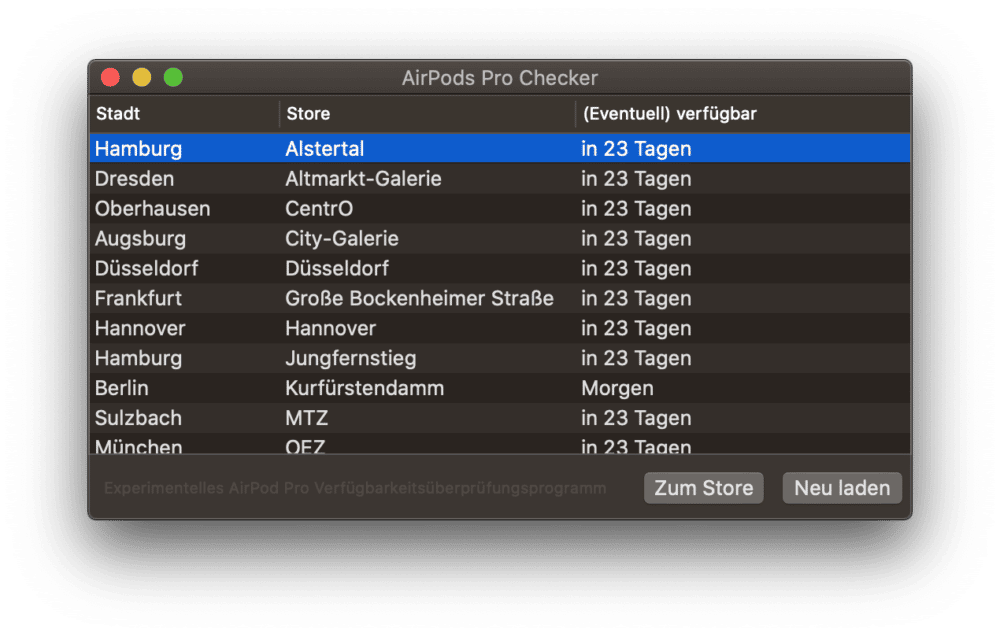Select the Altmarkt-Galerie store cell
1000x636 pixels.
coord(364,179)
